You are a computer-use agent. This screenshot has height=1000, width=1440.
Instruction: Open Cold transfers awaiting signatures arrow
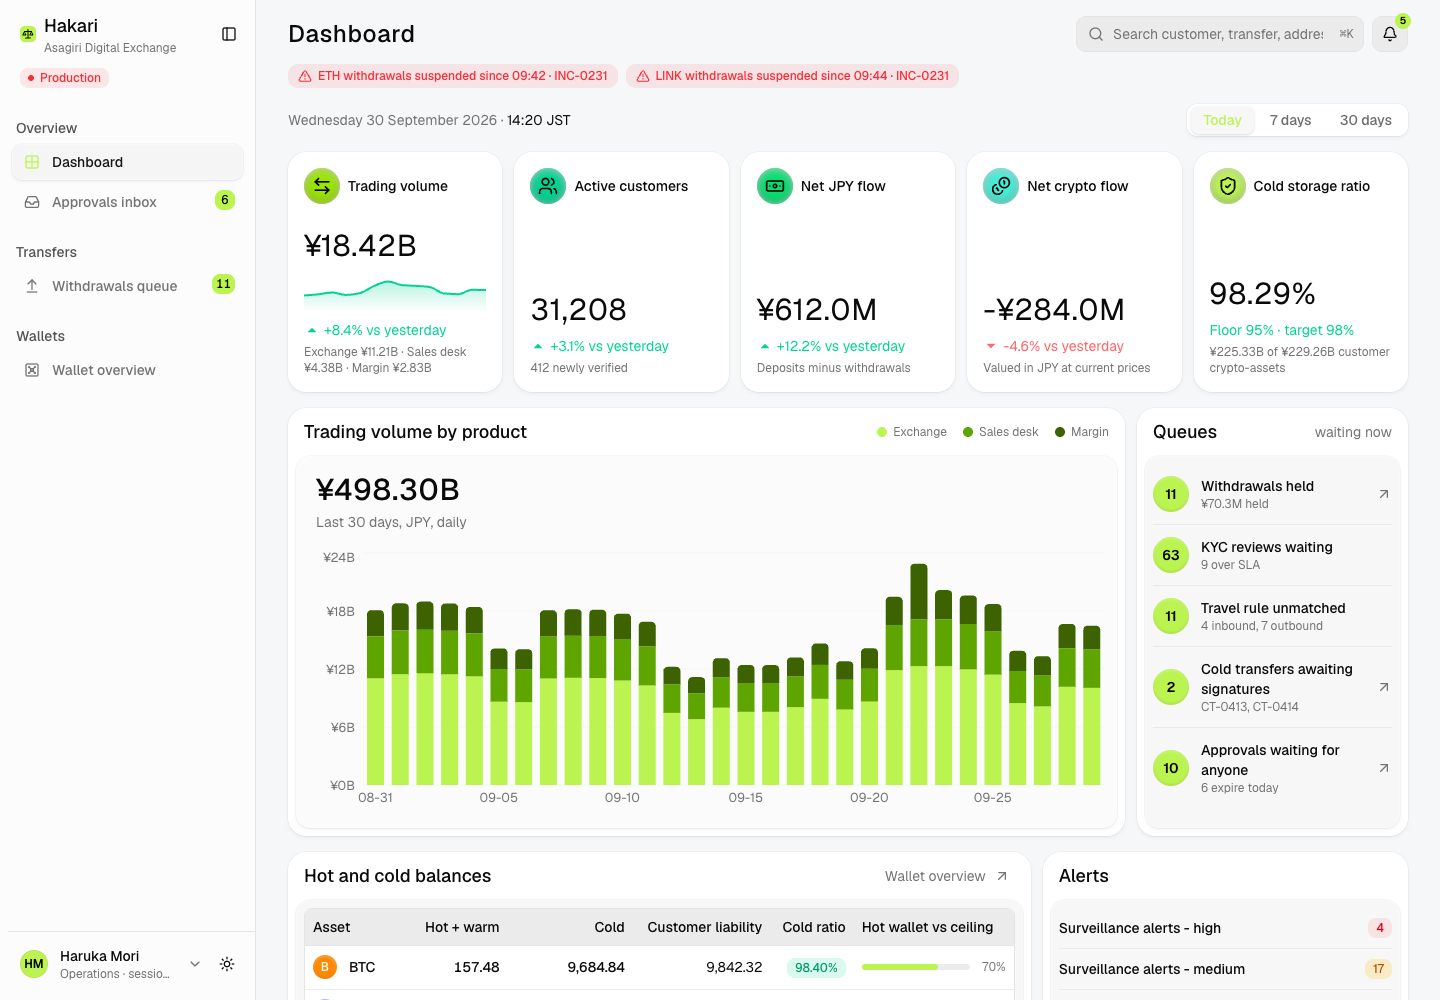[1384, 687]
